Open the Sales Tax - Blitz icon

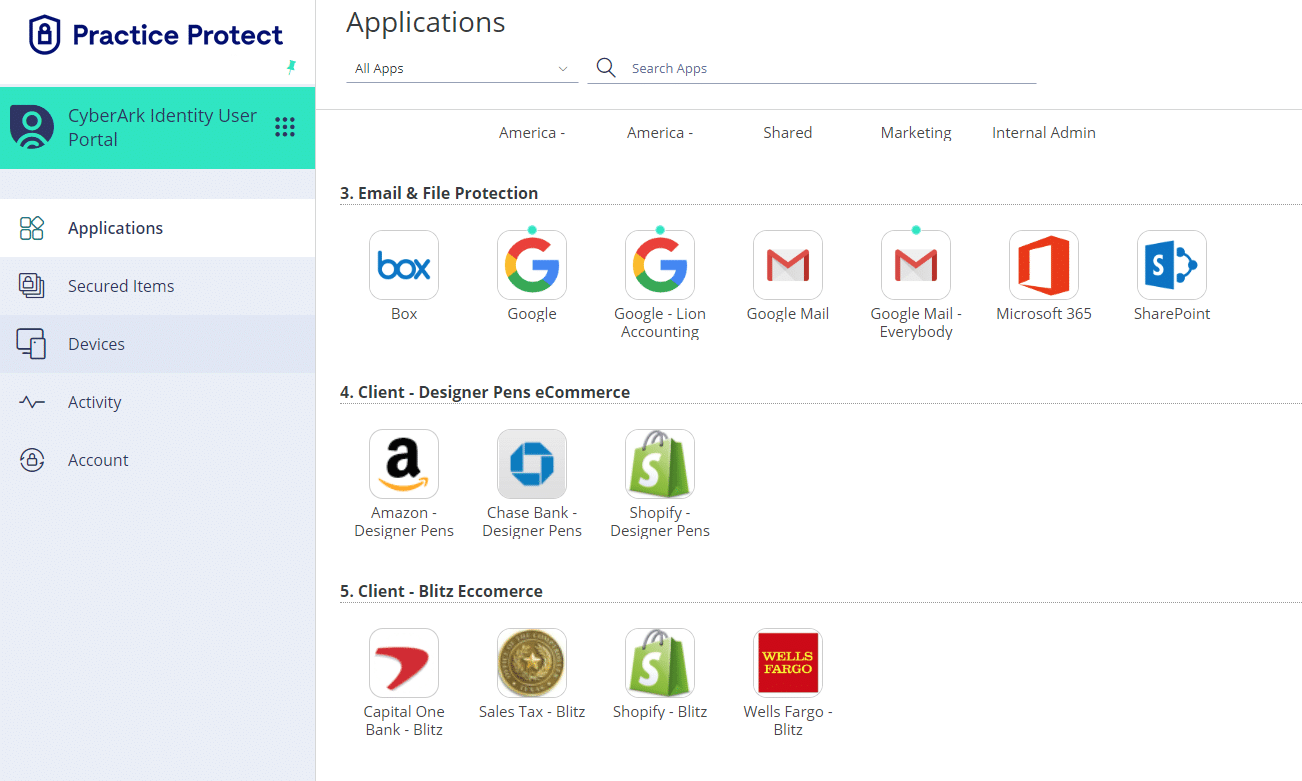(x=532, y=663)
